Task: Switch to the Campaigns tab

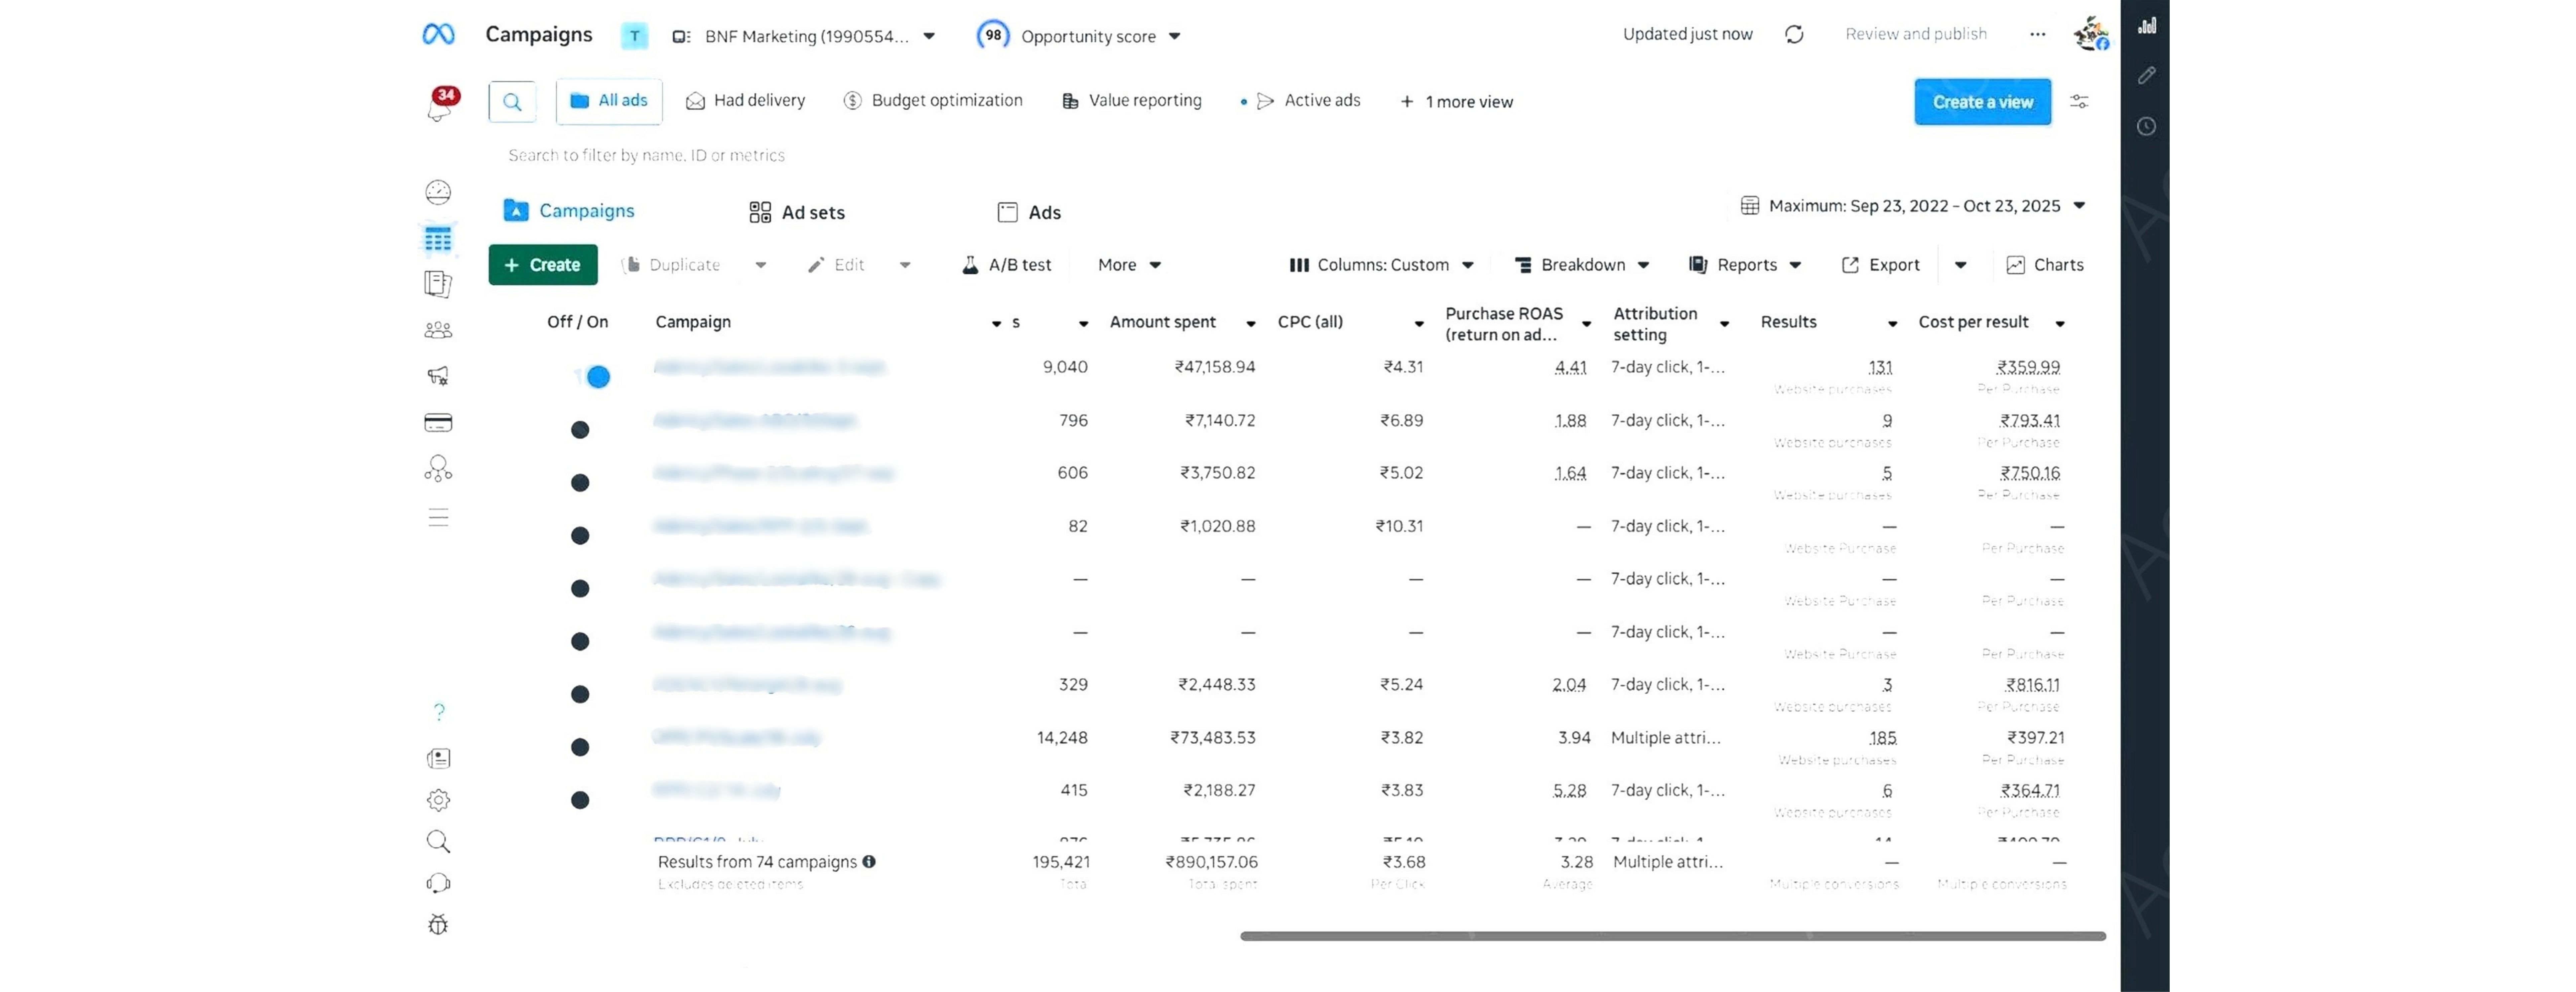Action: 569,211
